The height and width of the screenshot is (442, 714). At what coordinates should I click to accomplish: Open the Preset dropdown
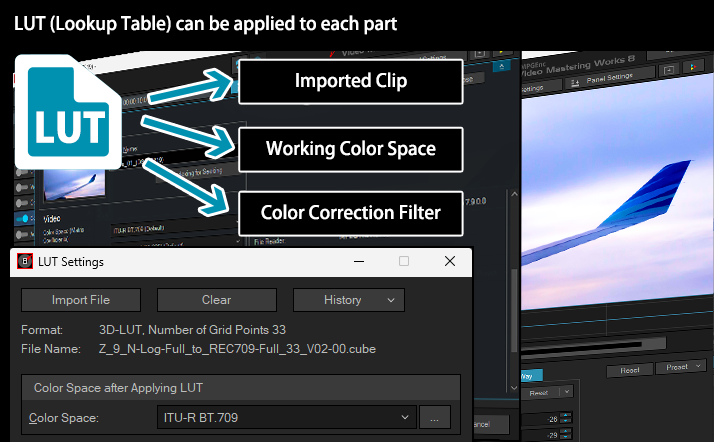681,366
